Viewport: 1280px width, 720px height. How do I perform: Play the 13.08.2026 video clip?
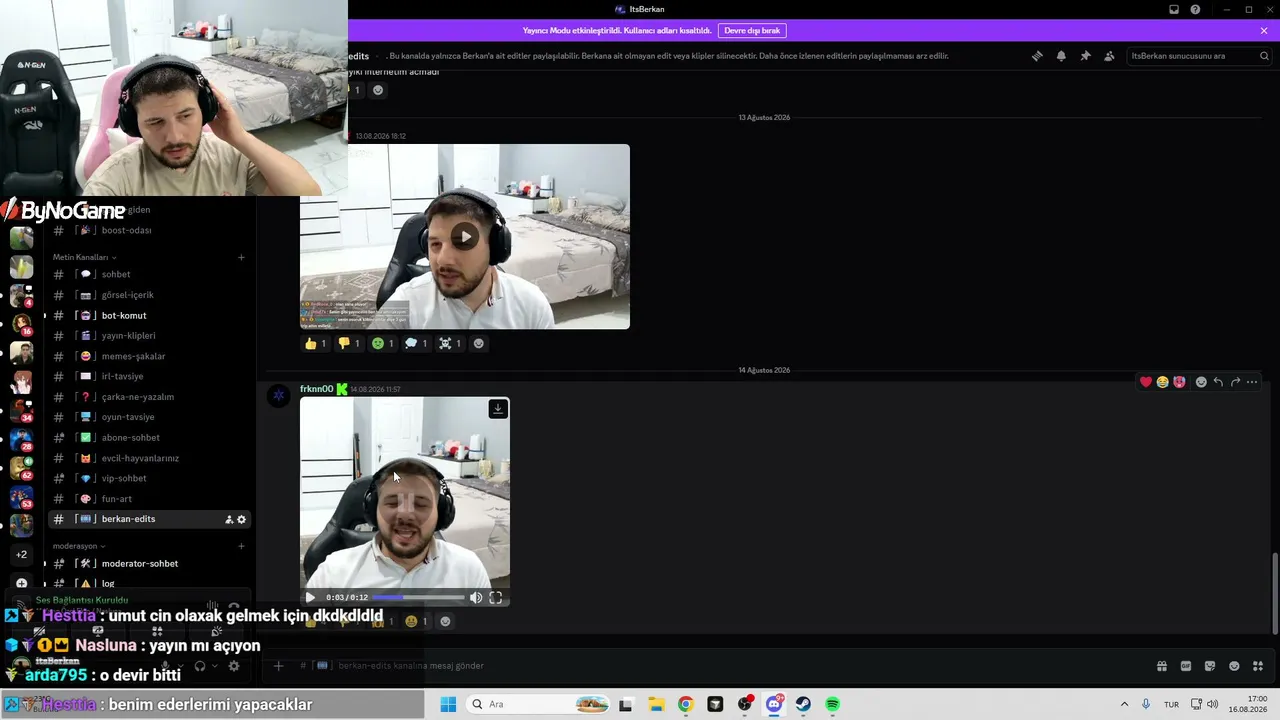pyautogui.click(x=465, y=237)
